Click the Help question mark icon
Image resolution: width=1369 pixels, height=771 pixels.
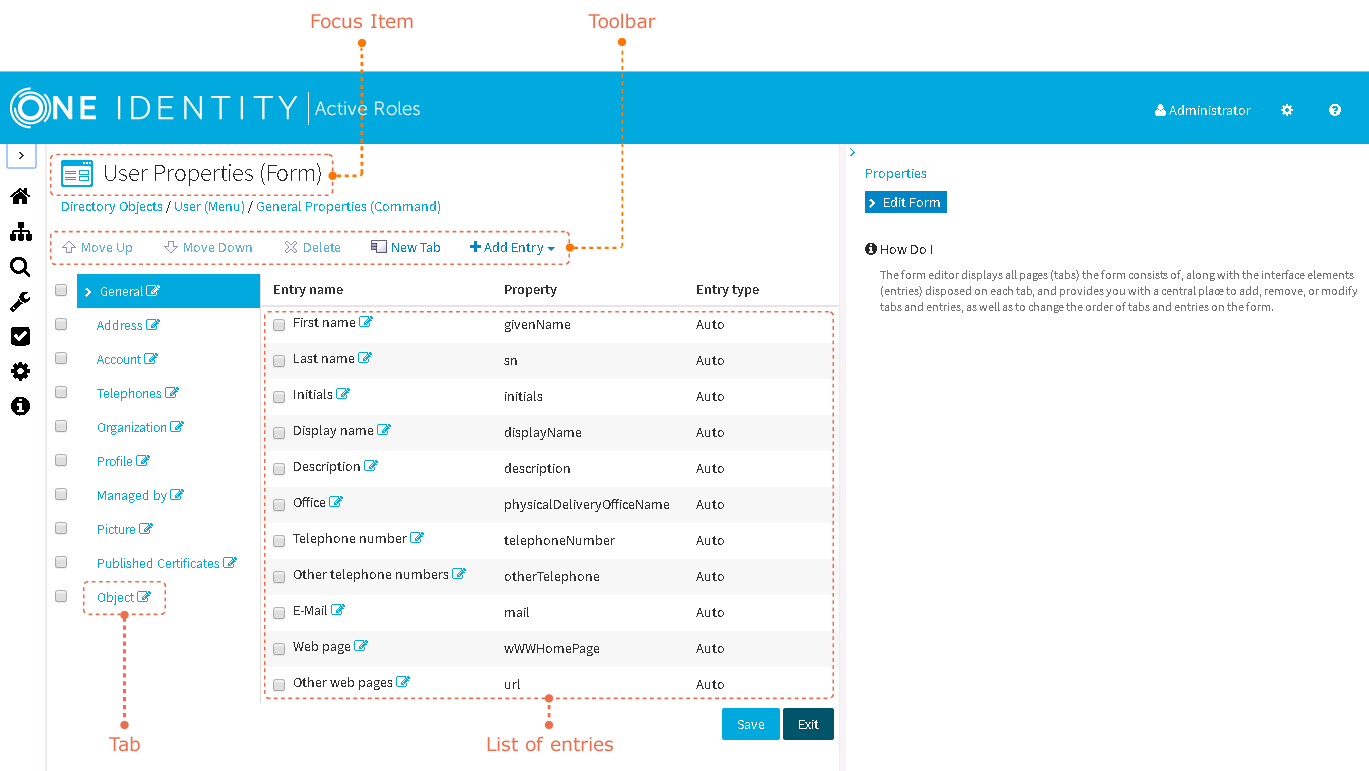1335,111
